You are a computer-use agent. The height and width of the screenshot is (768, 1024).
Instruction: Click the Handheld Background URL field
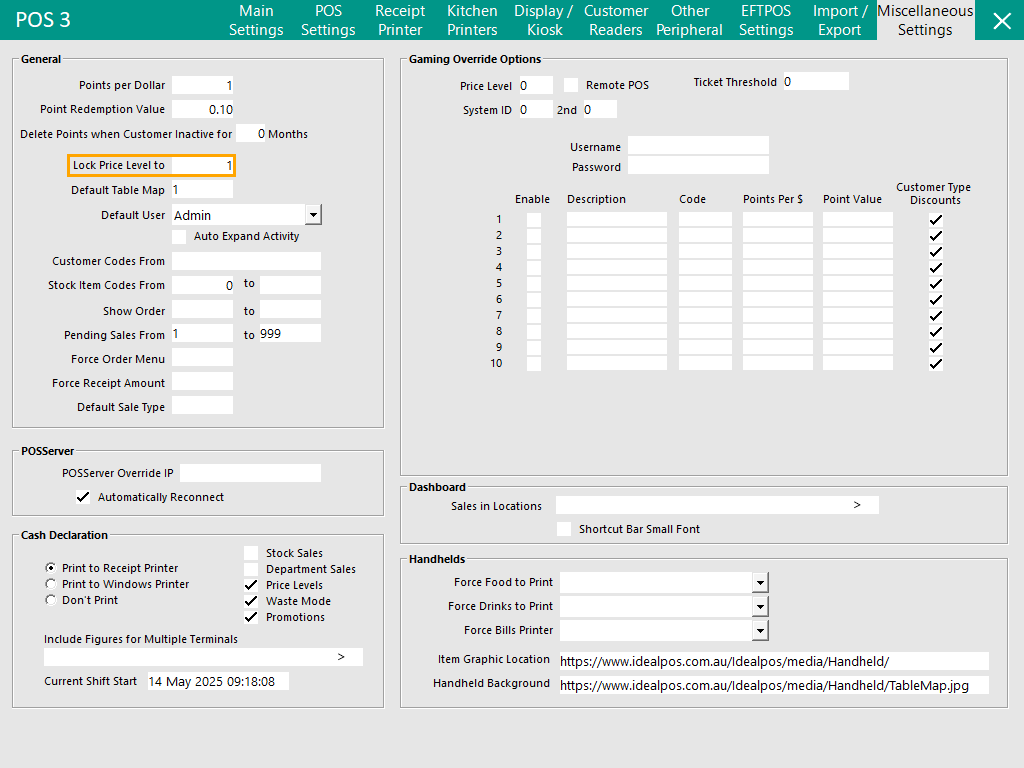coord(774,685)
